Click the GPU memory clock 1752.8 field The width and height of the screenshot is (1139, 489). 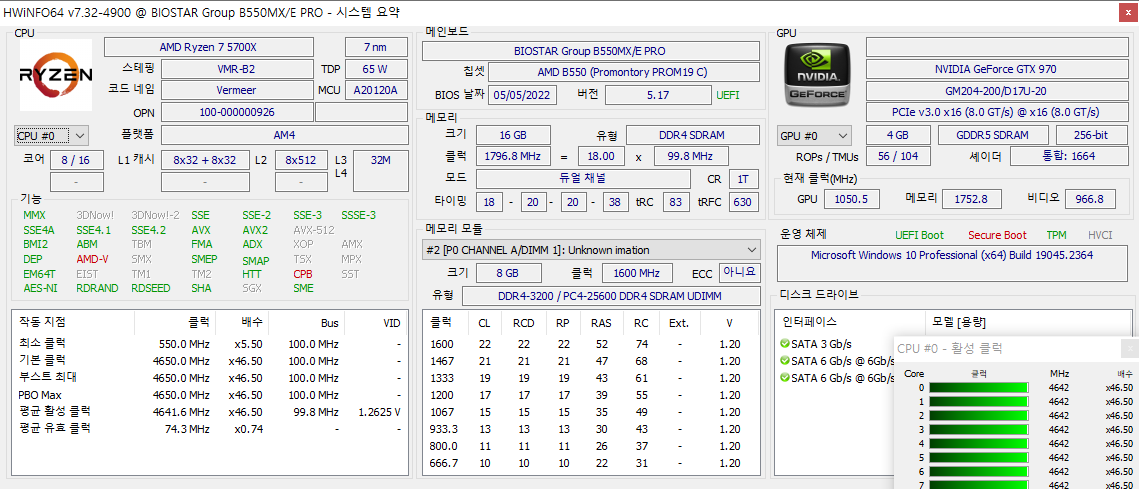point(972,199)
